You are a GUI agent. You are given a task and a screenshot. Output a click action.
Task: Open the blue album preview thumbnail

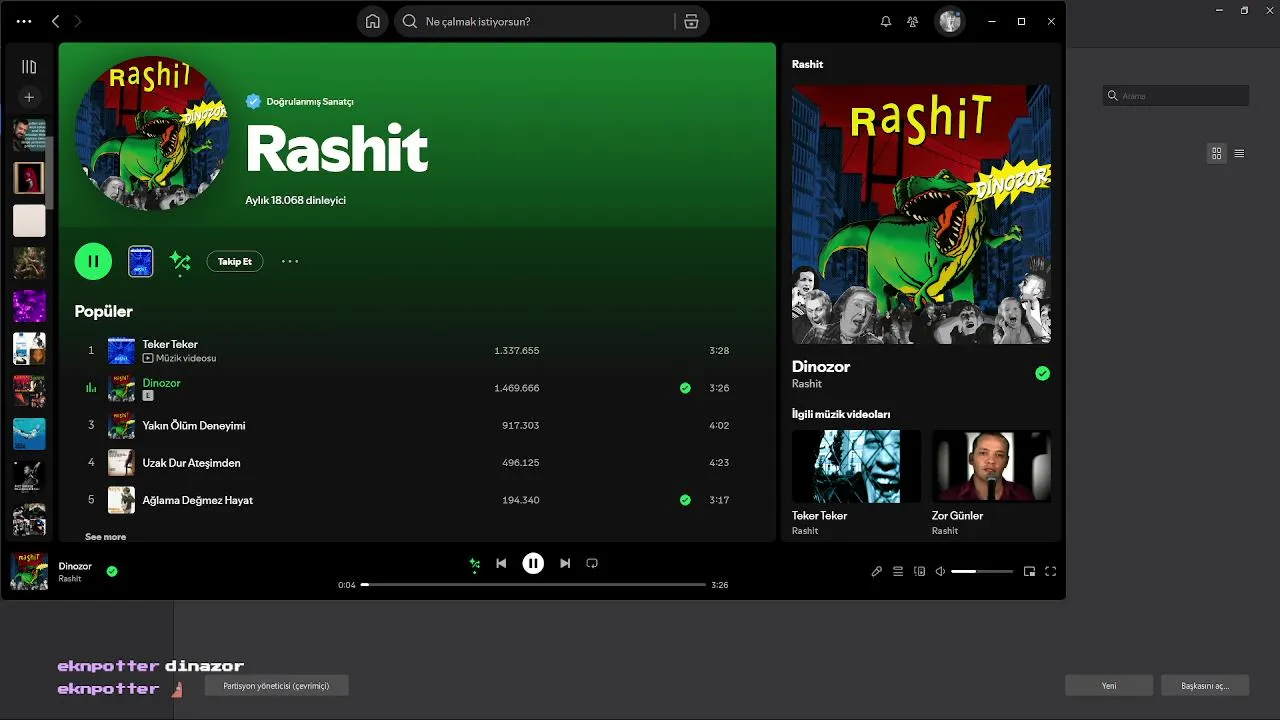pos(141,261)
